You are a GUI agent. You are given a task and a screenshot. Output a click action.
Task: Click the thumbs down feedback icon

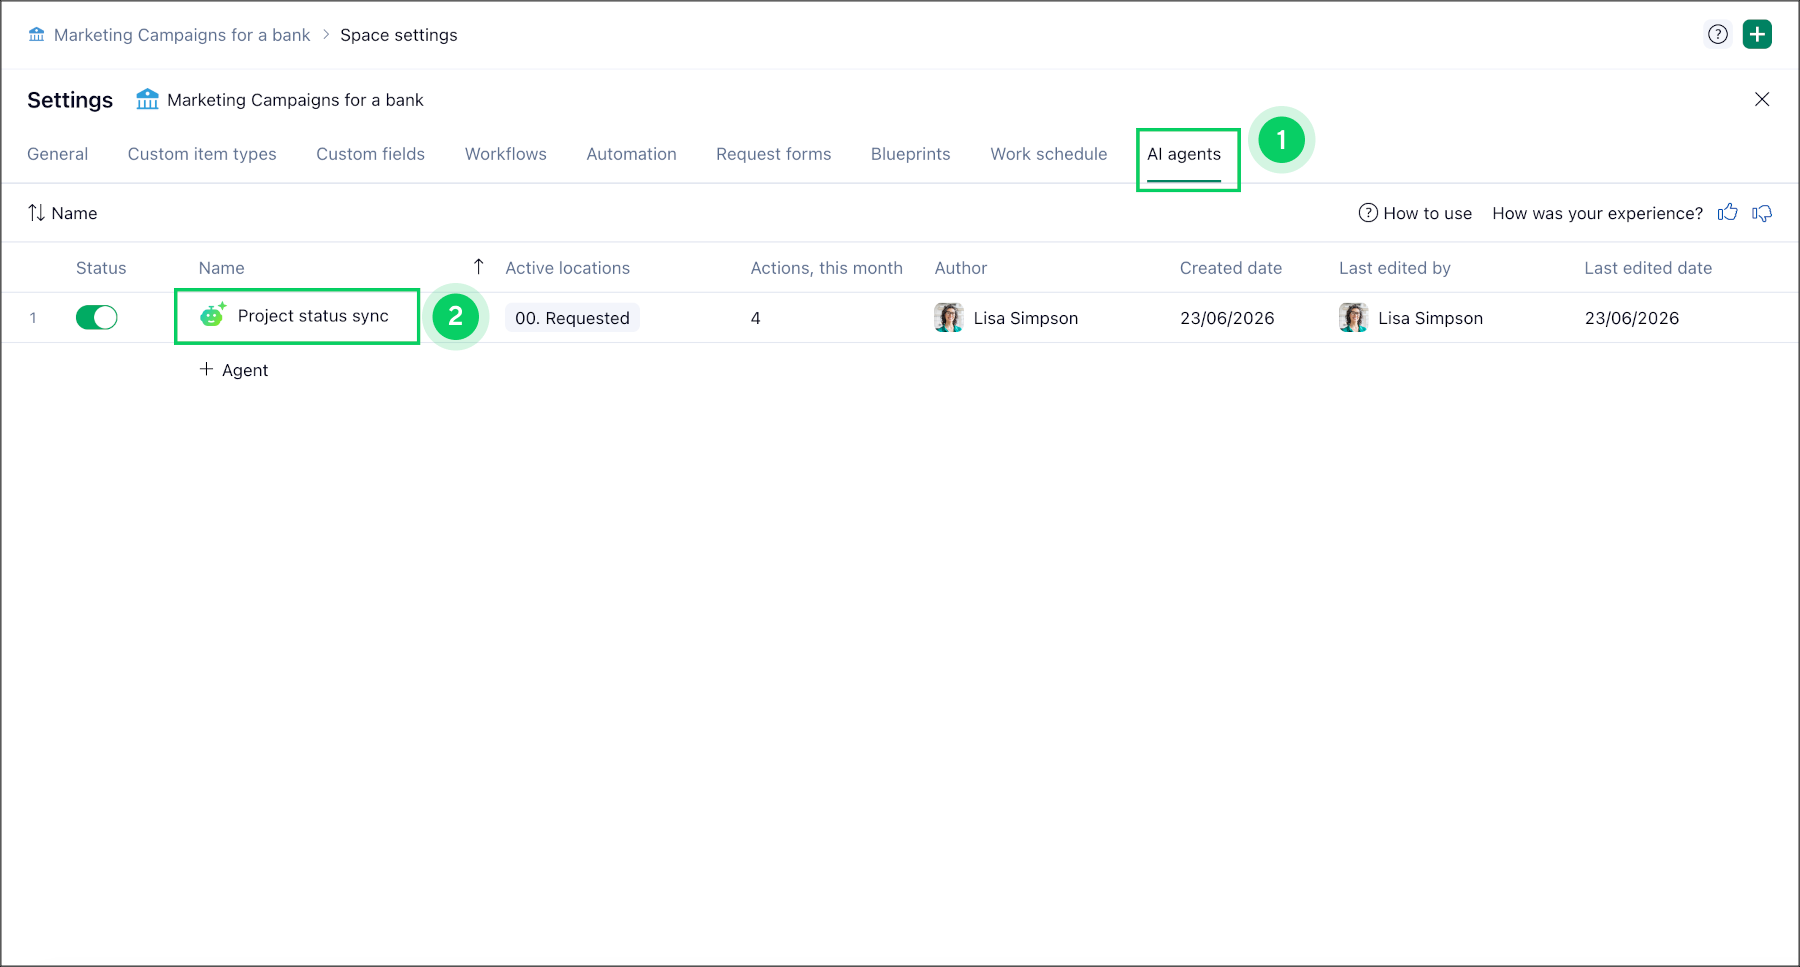pos(1762,213)
